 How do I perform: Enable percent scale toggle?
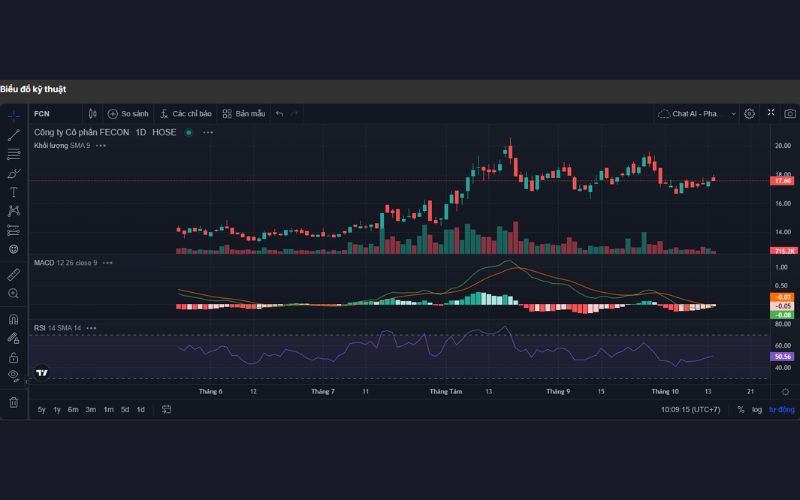(x=740, y=410)
